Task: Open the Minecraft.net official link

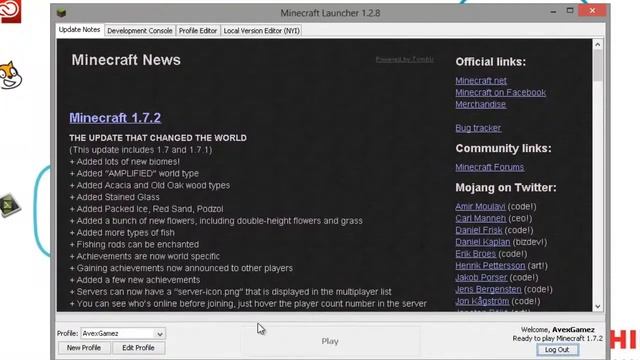Action: click(x=481, y=81)
